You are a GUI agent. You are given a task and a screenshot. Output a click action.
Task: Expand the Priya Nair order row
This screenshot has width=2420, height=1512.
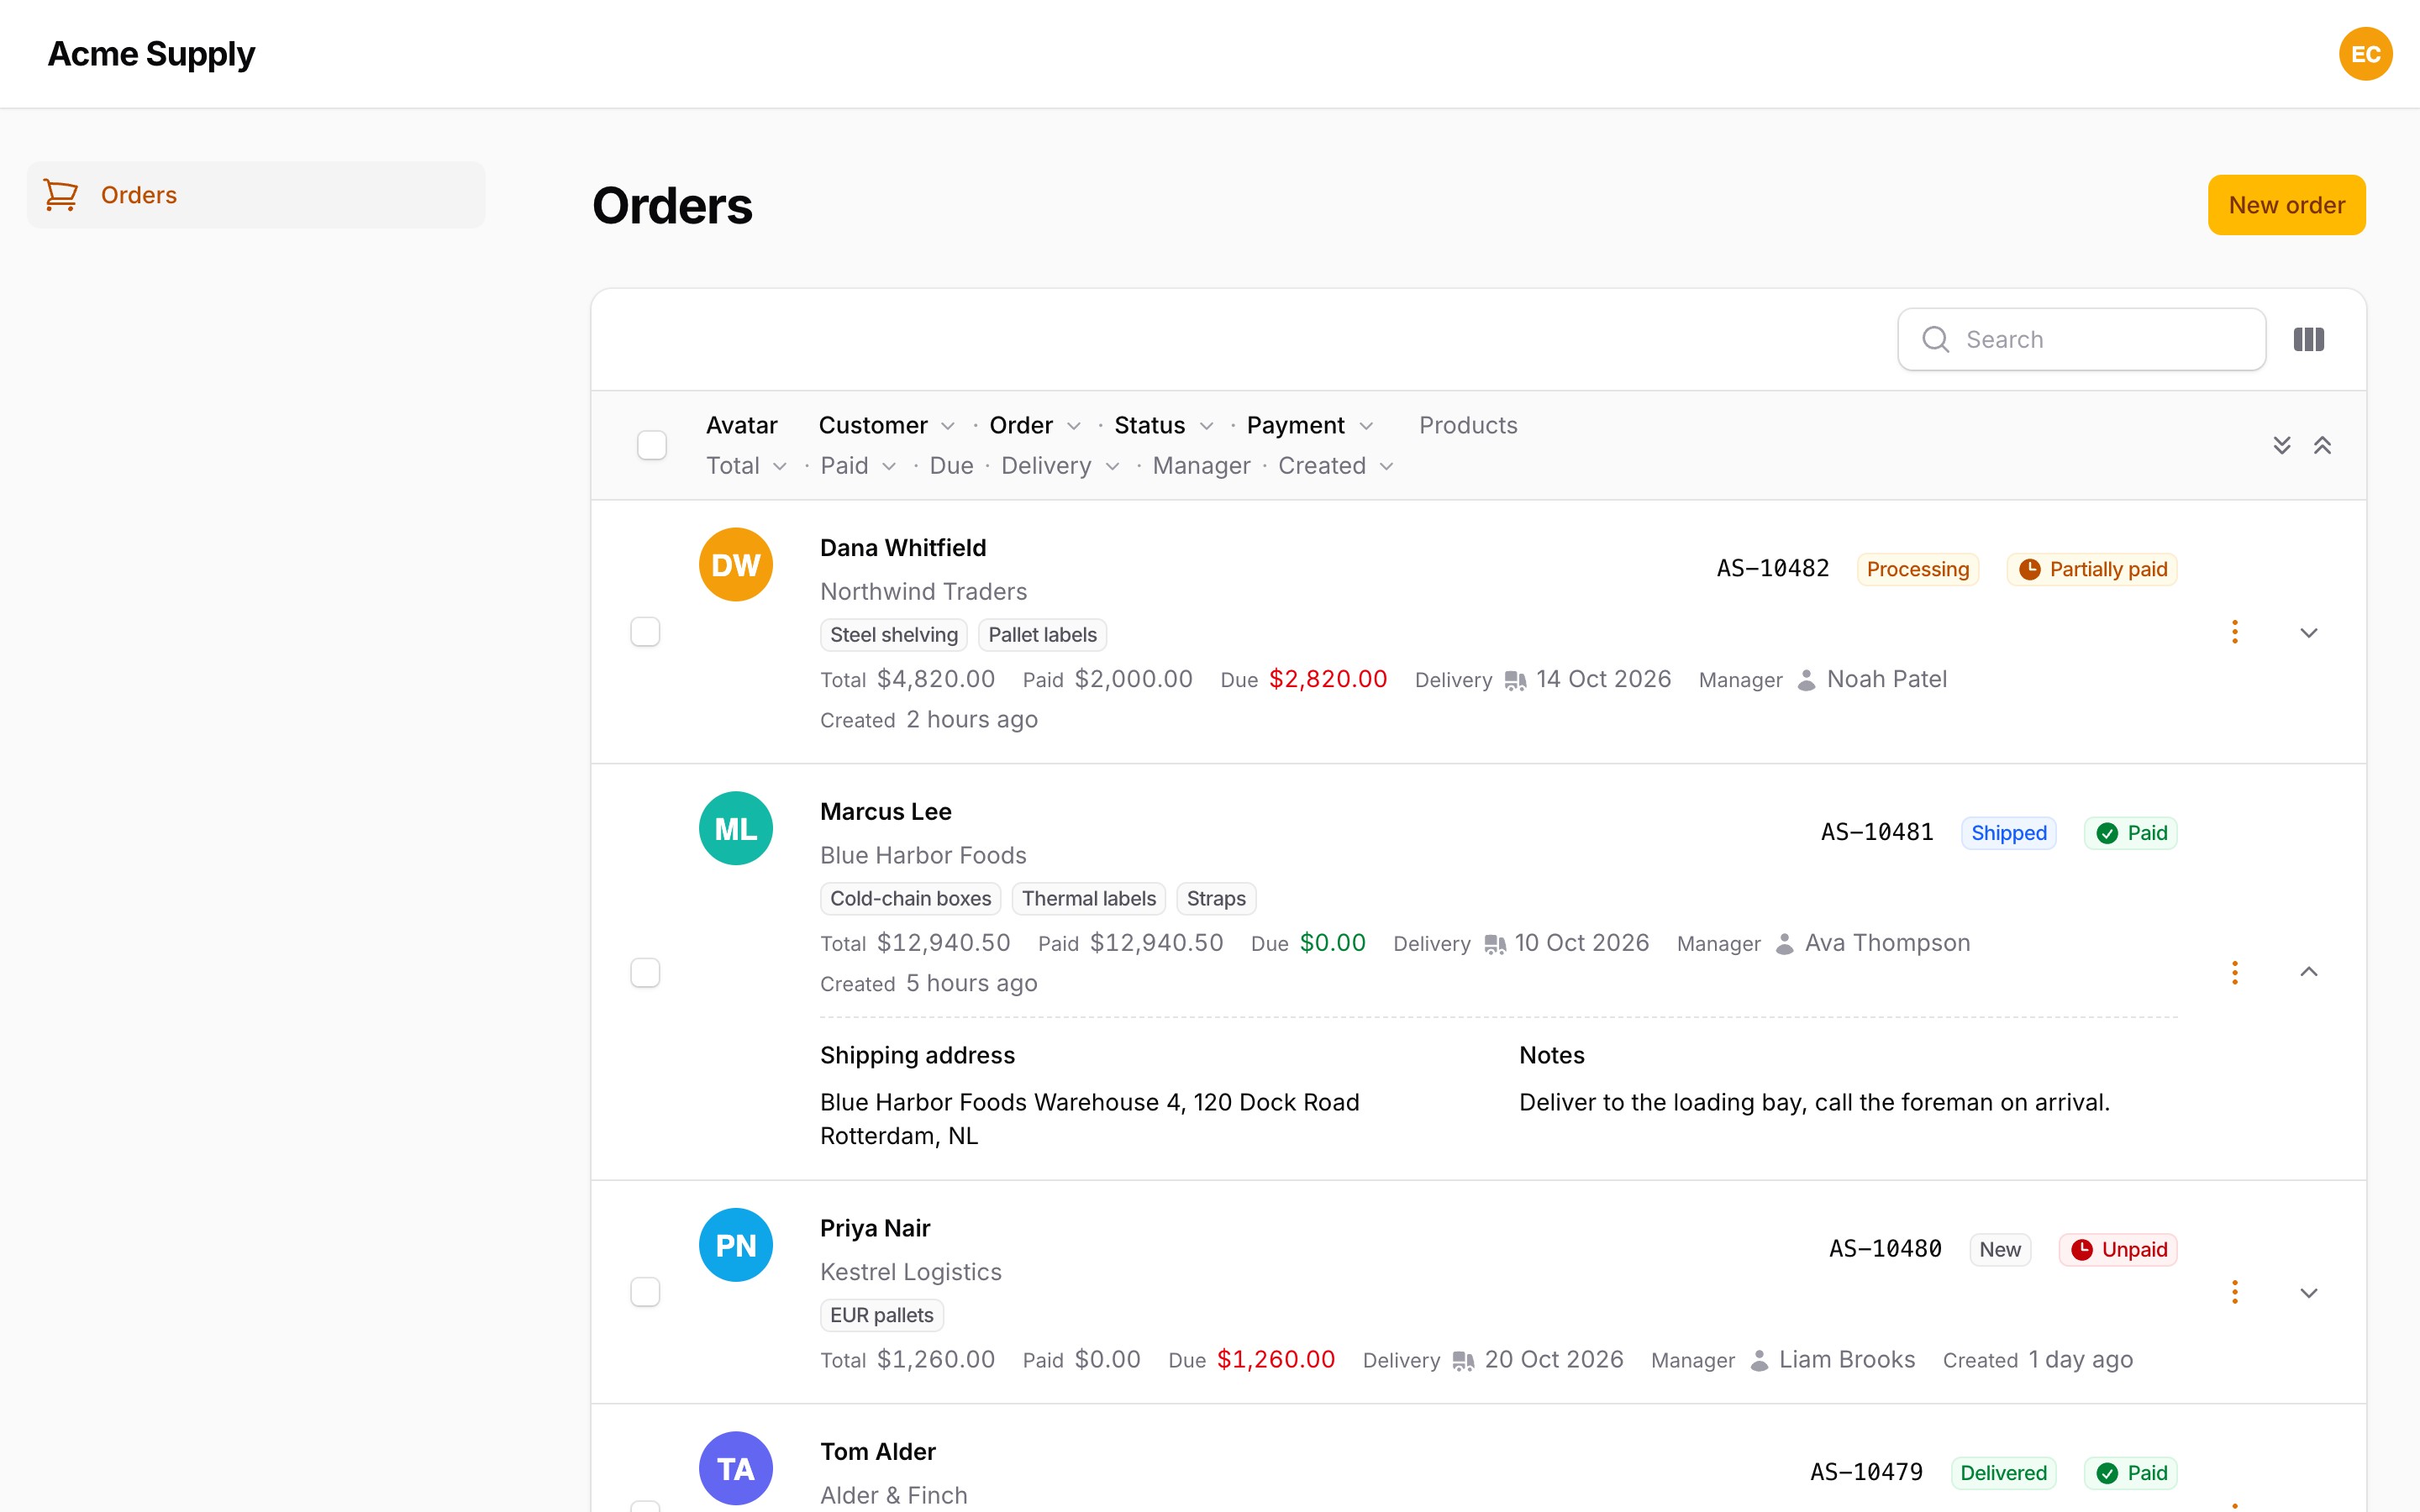[x=2309, y=1292]
